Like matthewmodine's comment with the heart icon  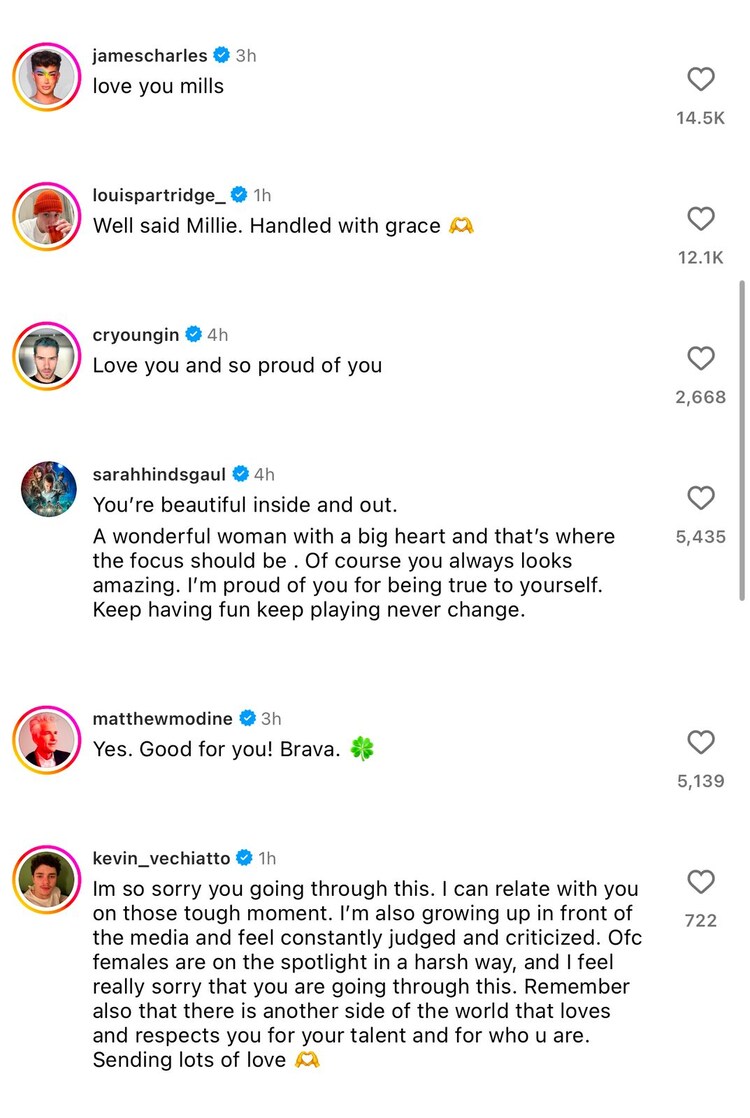pyautogui.click(x=701, y=743)
